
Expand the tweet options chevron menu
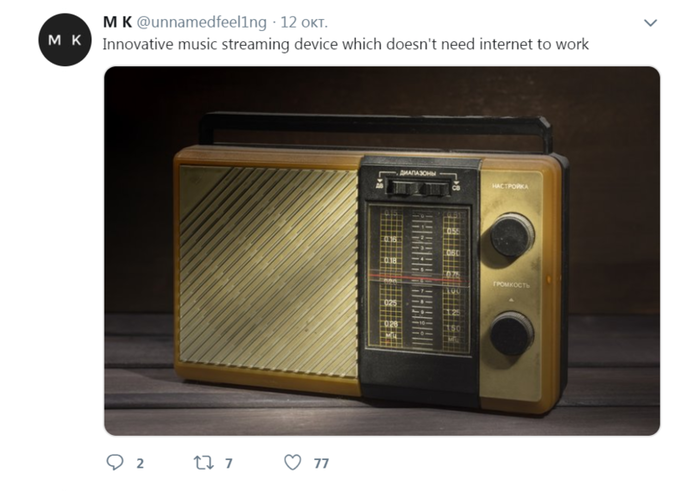pos(650,23)
